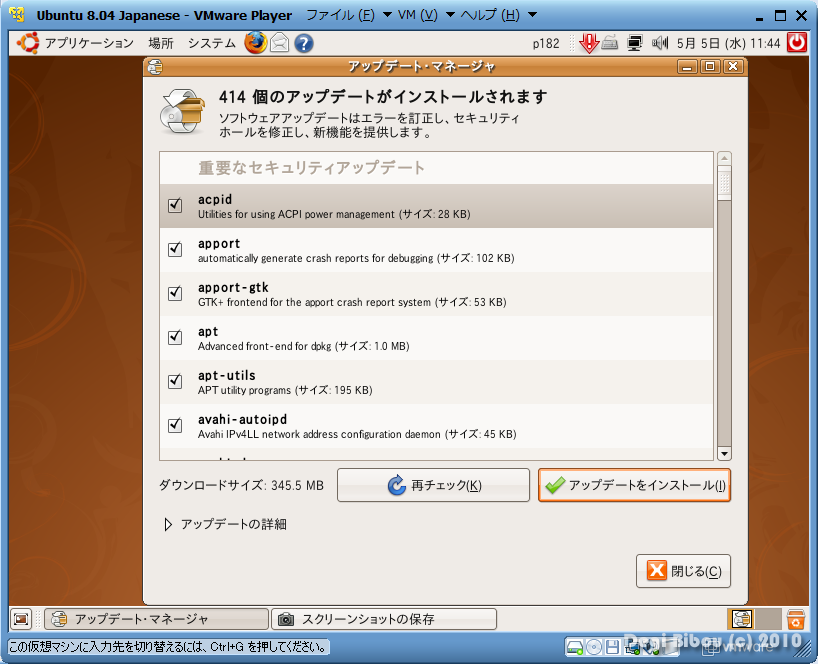The height and width of the screenshot is (664, 818).
Task: Click アップデートをインストール(I) button
Action: coord(634,485)
